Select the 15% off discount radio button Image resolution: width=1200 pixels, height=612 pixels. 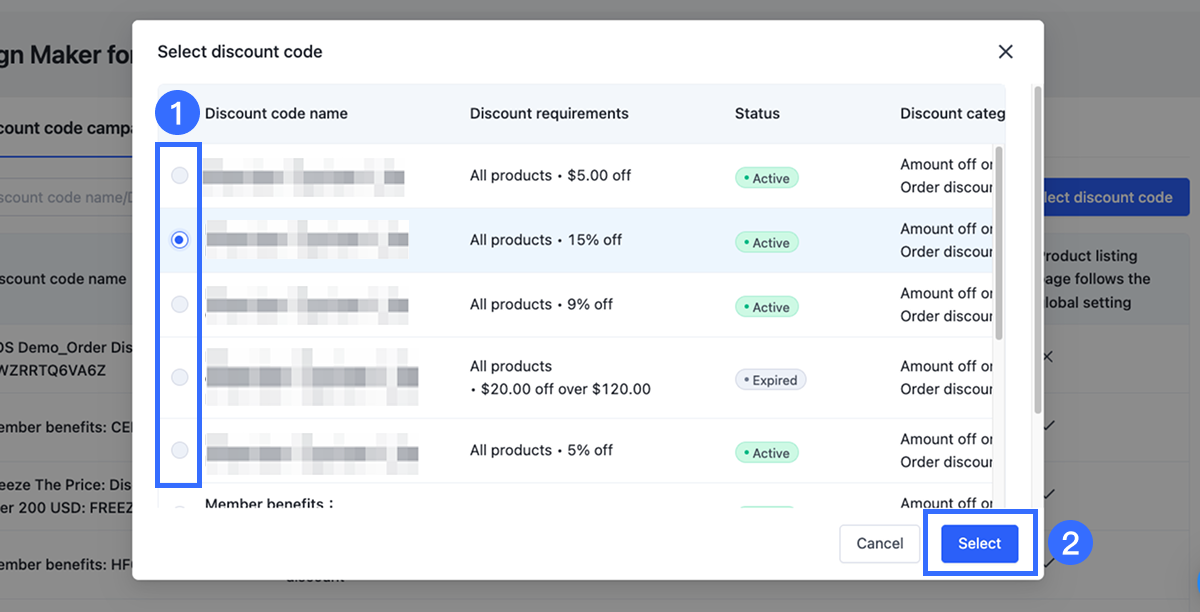pyautogui.click(x=180, y=240)
